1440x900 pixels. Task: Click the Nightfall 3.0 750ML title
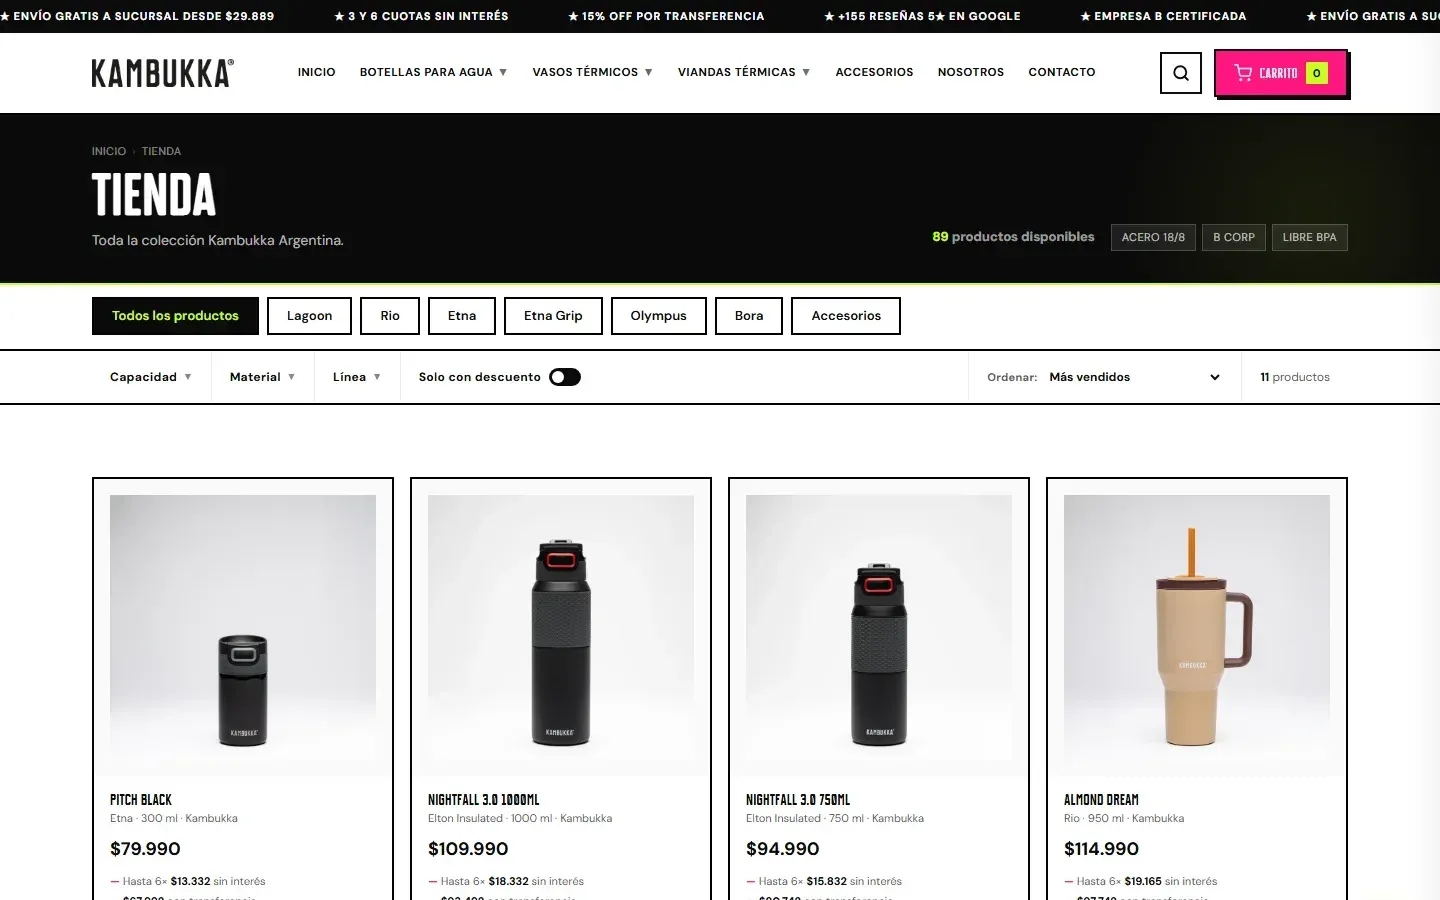[x=798, y=800]
